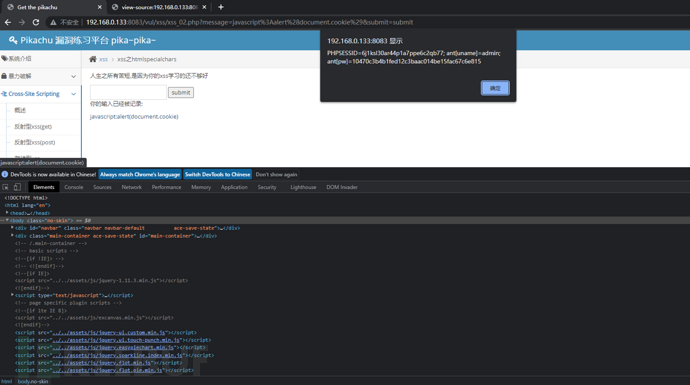The width and height of the screenshot is (690, 385).
Task: Confirm the alert dialog with the 确定 button
Action: coord(495,88)
